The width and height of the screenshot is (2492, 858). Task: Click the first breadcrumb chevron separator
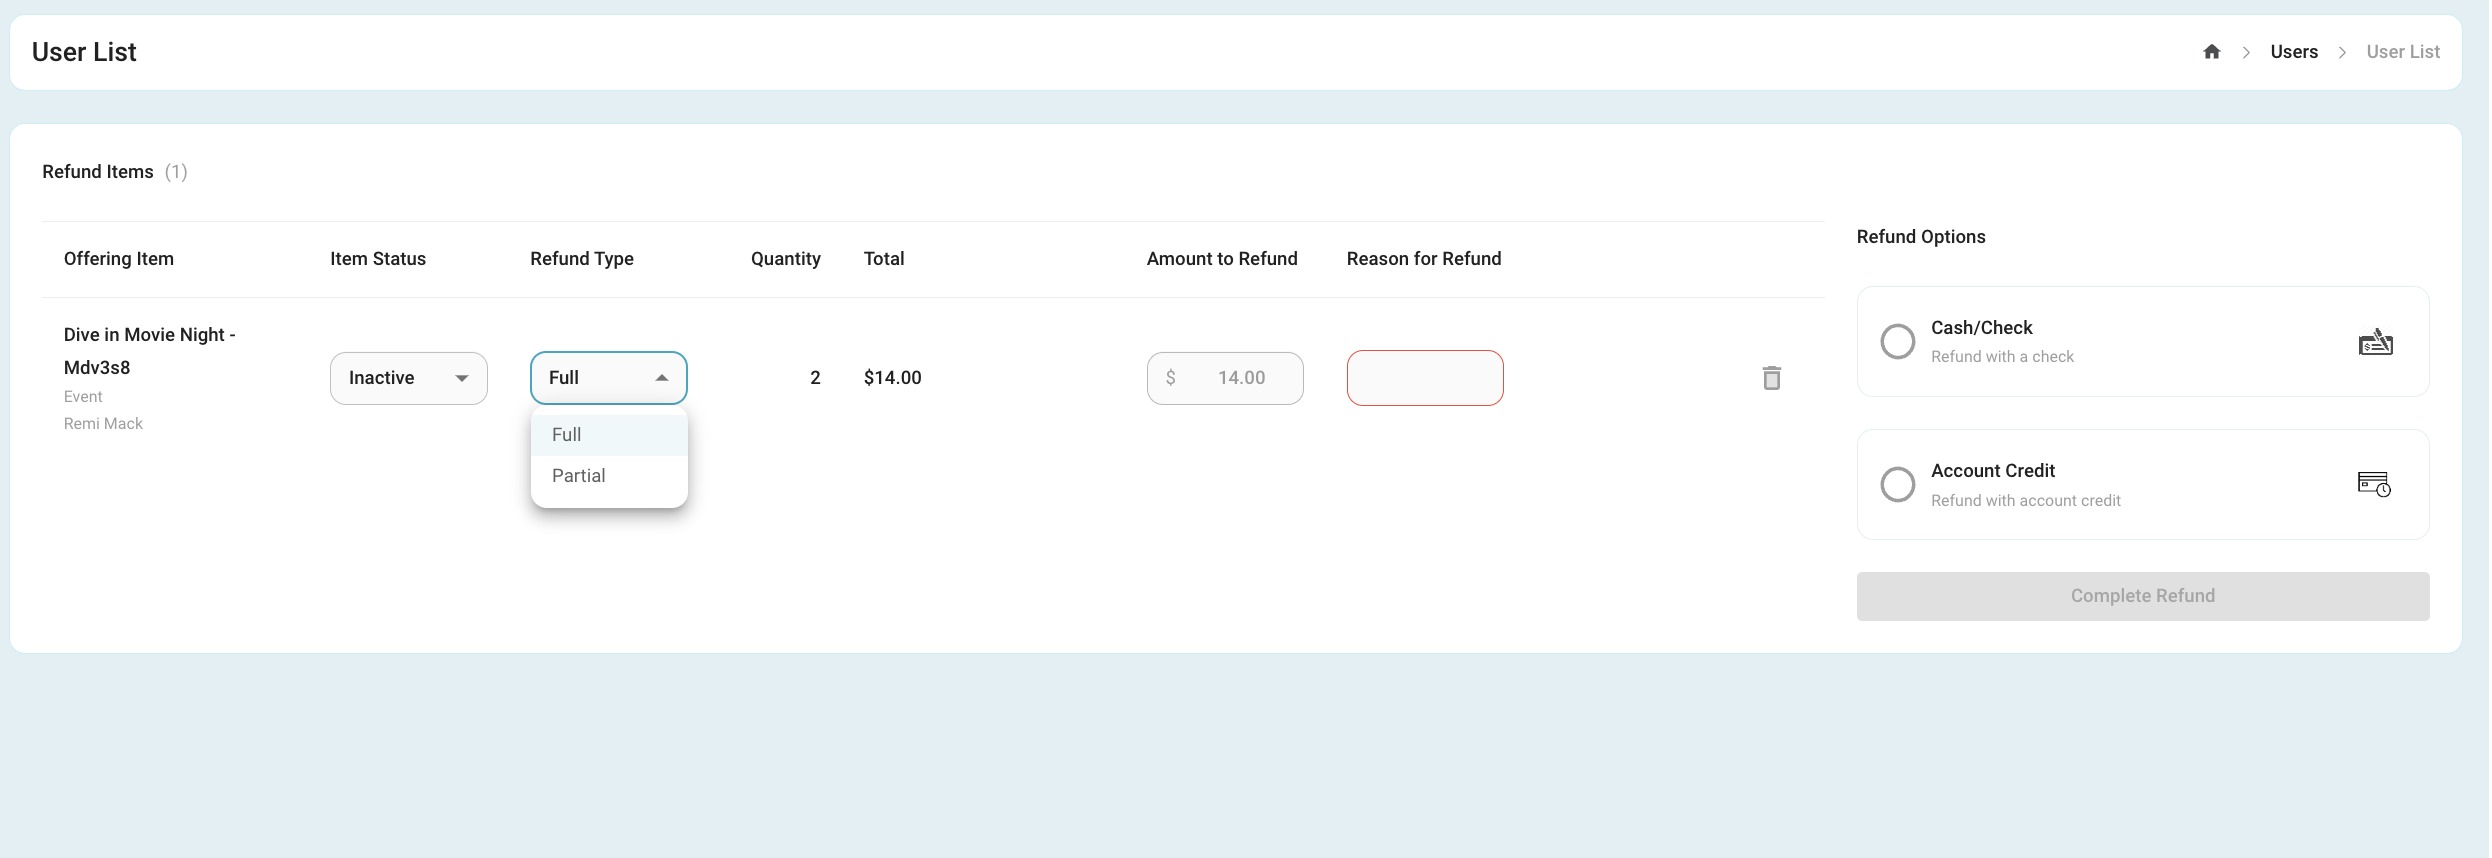pos(2246,52)
